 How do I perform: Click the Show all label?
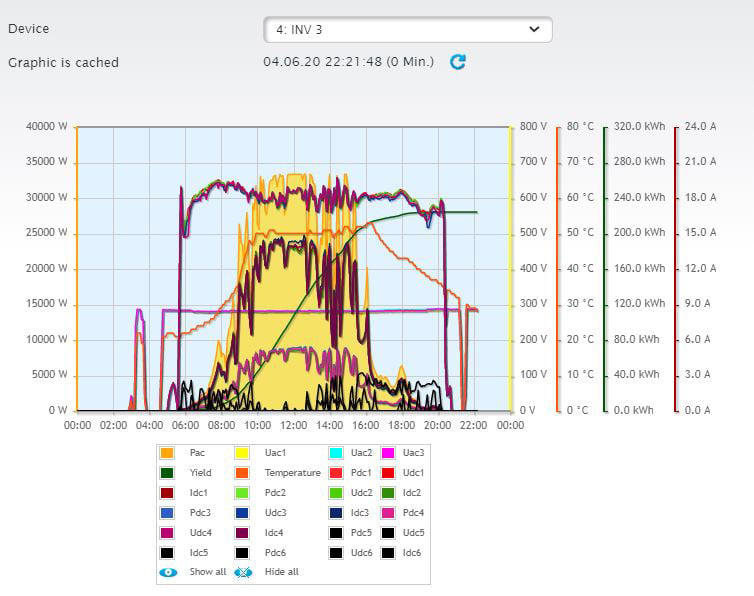[x=208, y=572]
